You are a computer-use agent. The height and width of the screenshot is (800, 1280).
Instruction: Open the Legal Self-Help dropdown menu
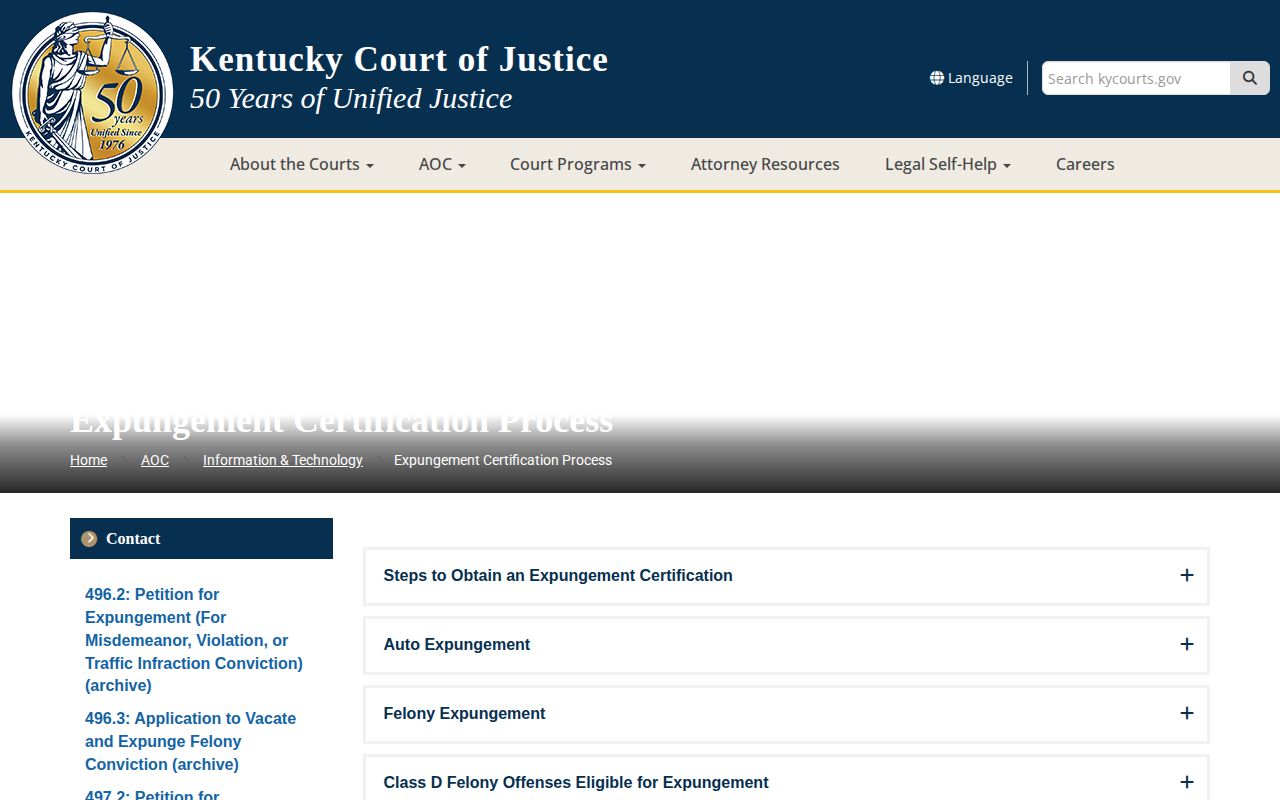pos(948,164)
